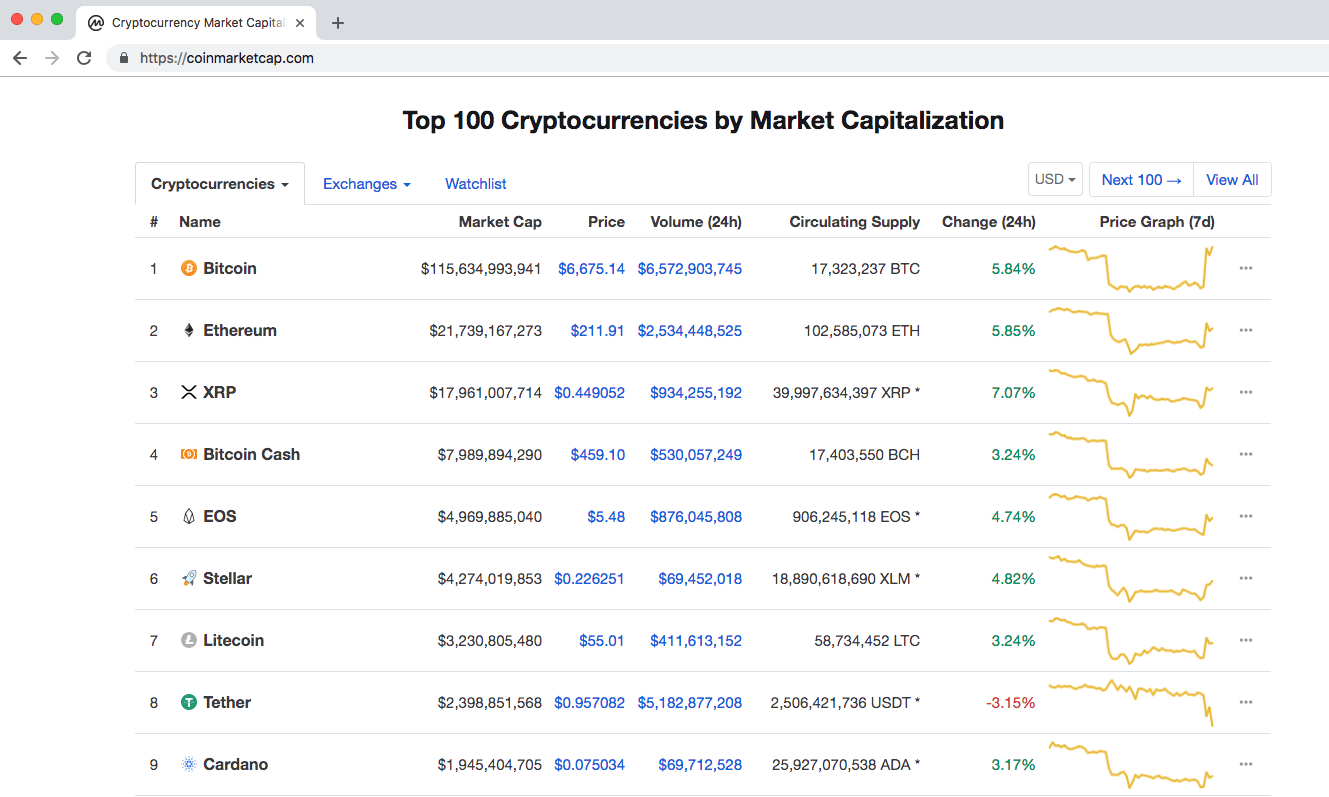Open Litecoin's 7-day price graph
Viewport: 1329px width, 797px height.
point(1131,640)
